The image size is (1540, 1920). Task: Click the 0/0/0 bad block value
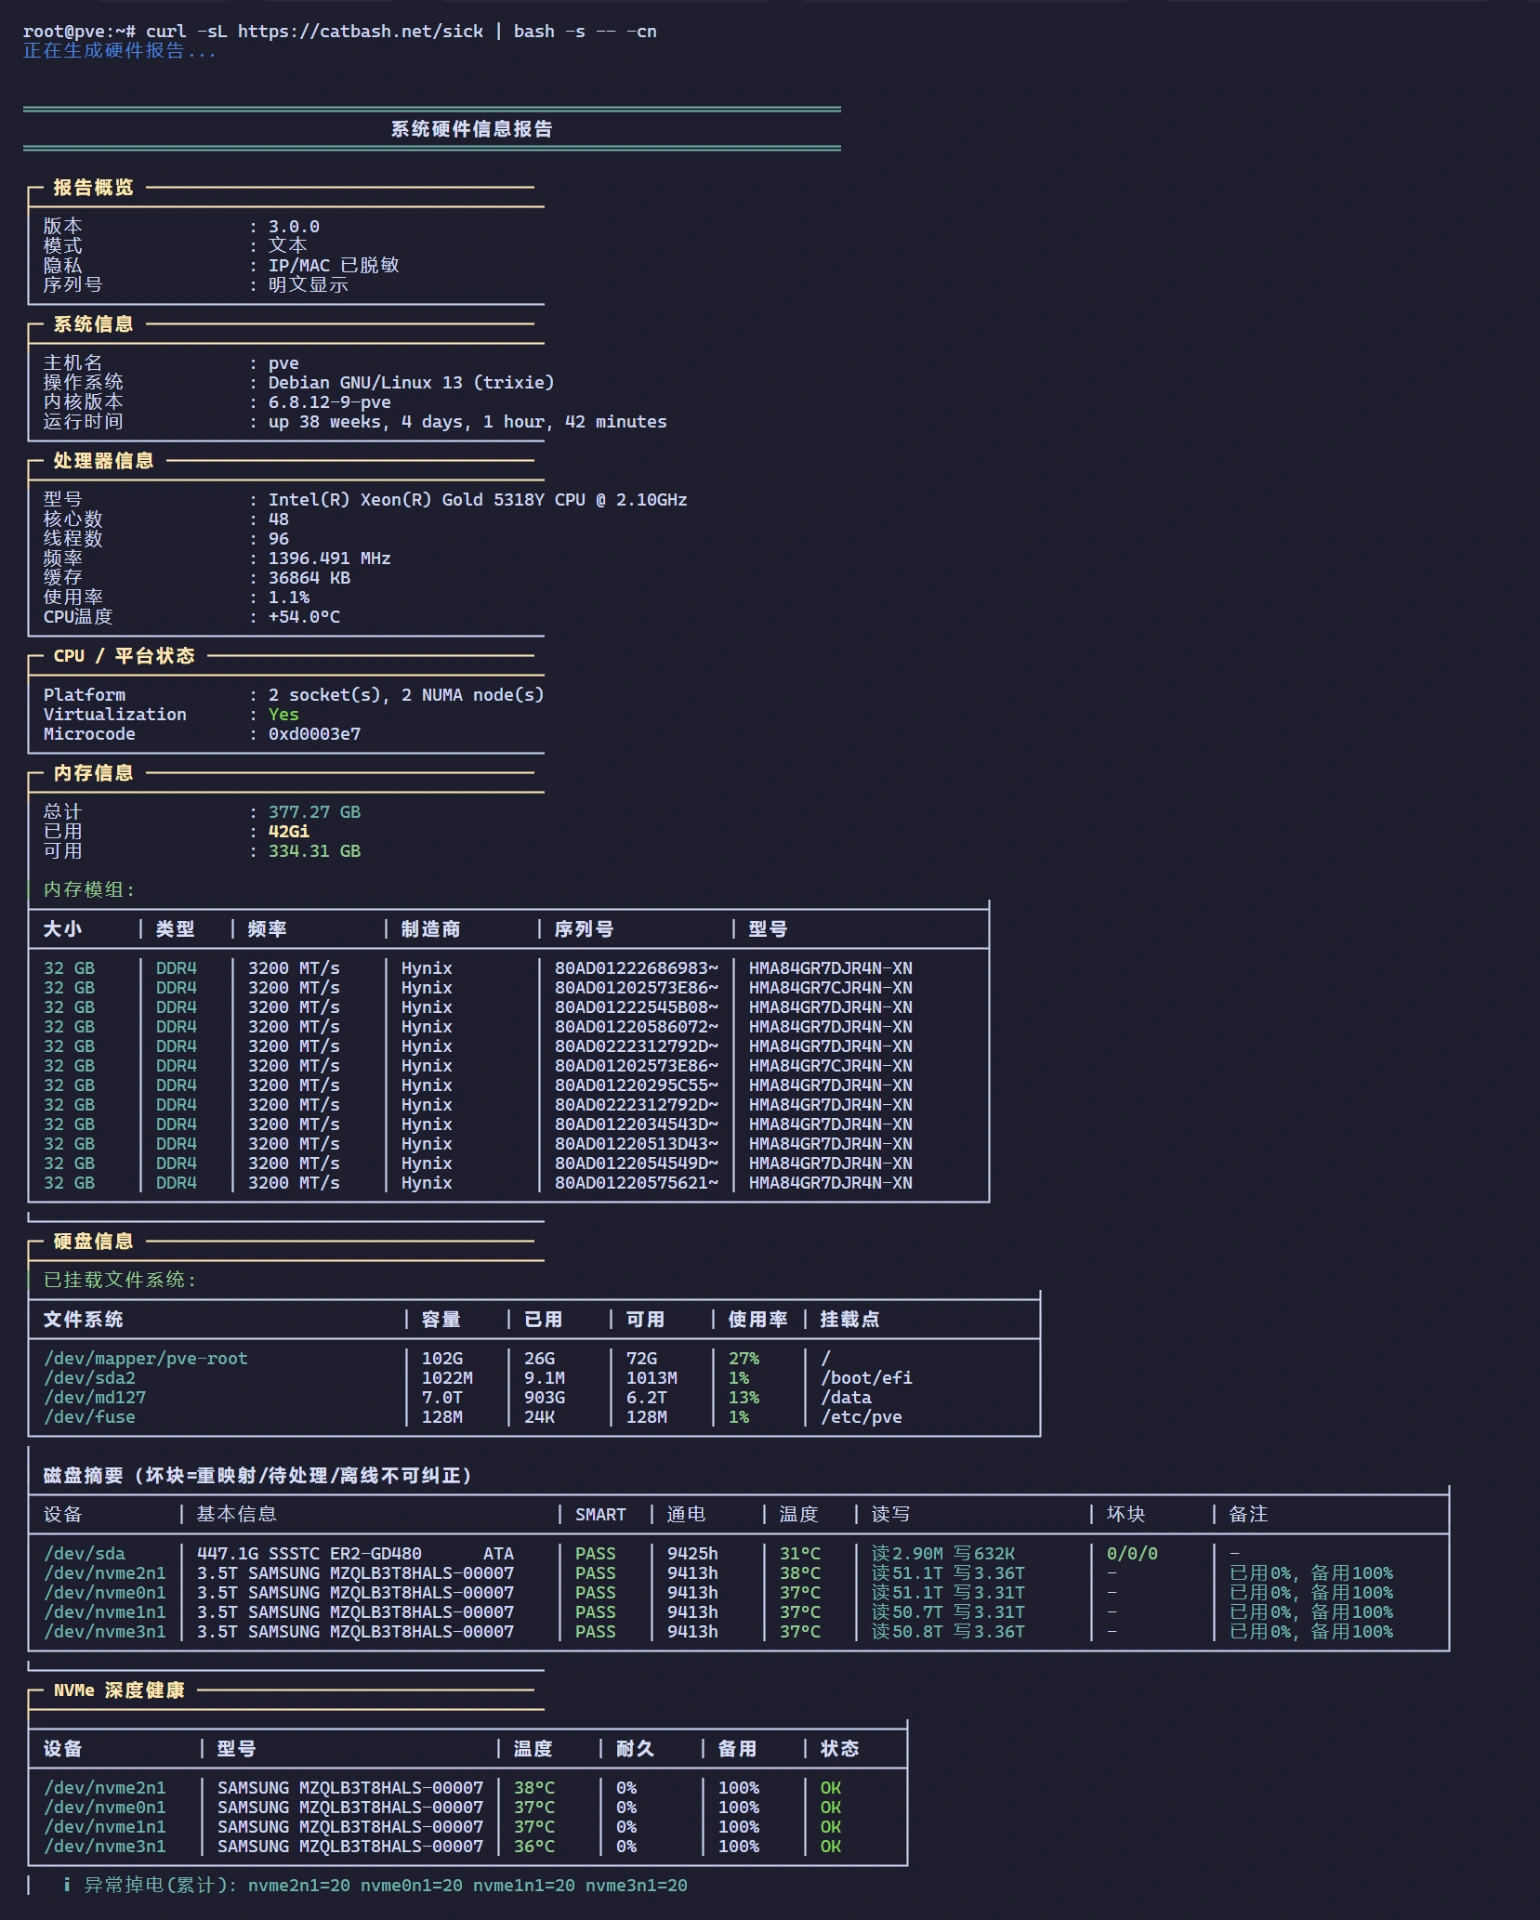point(1132,1553)
